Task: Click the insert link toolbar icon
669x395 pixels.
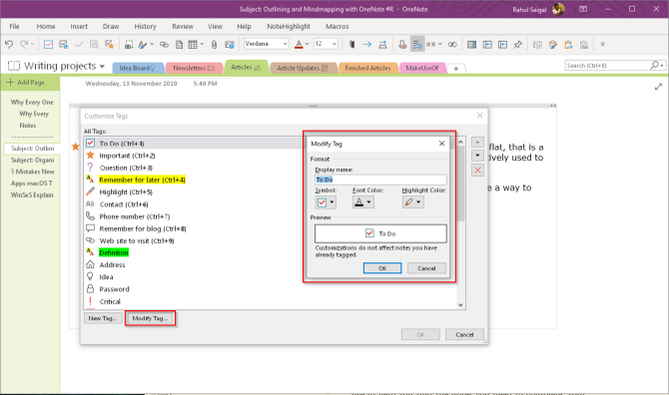Action: (x=164, y=44)
